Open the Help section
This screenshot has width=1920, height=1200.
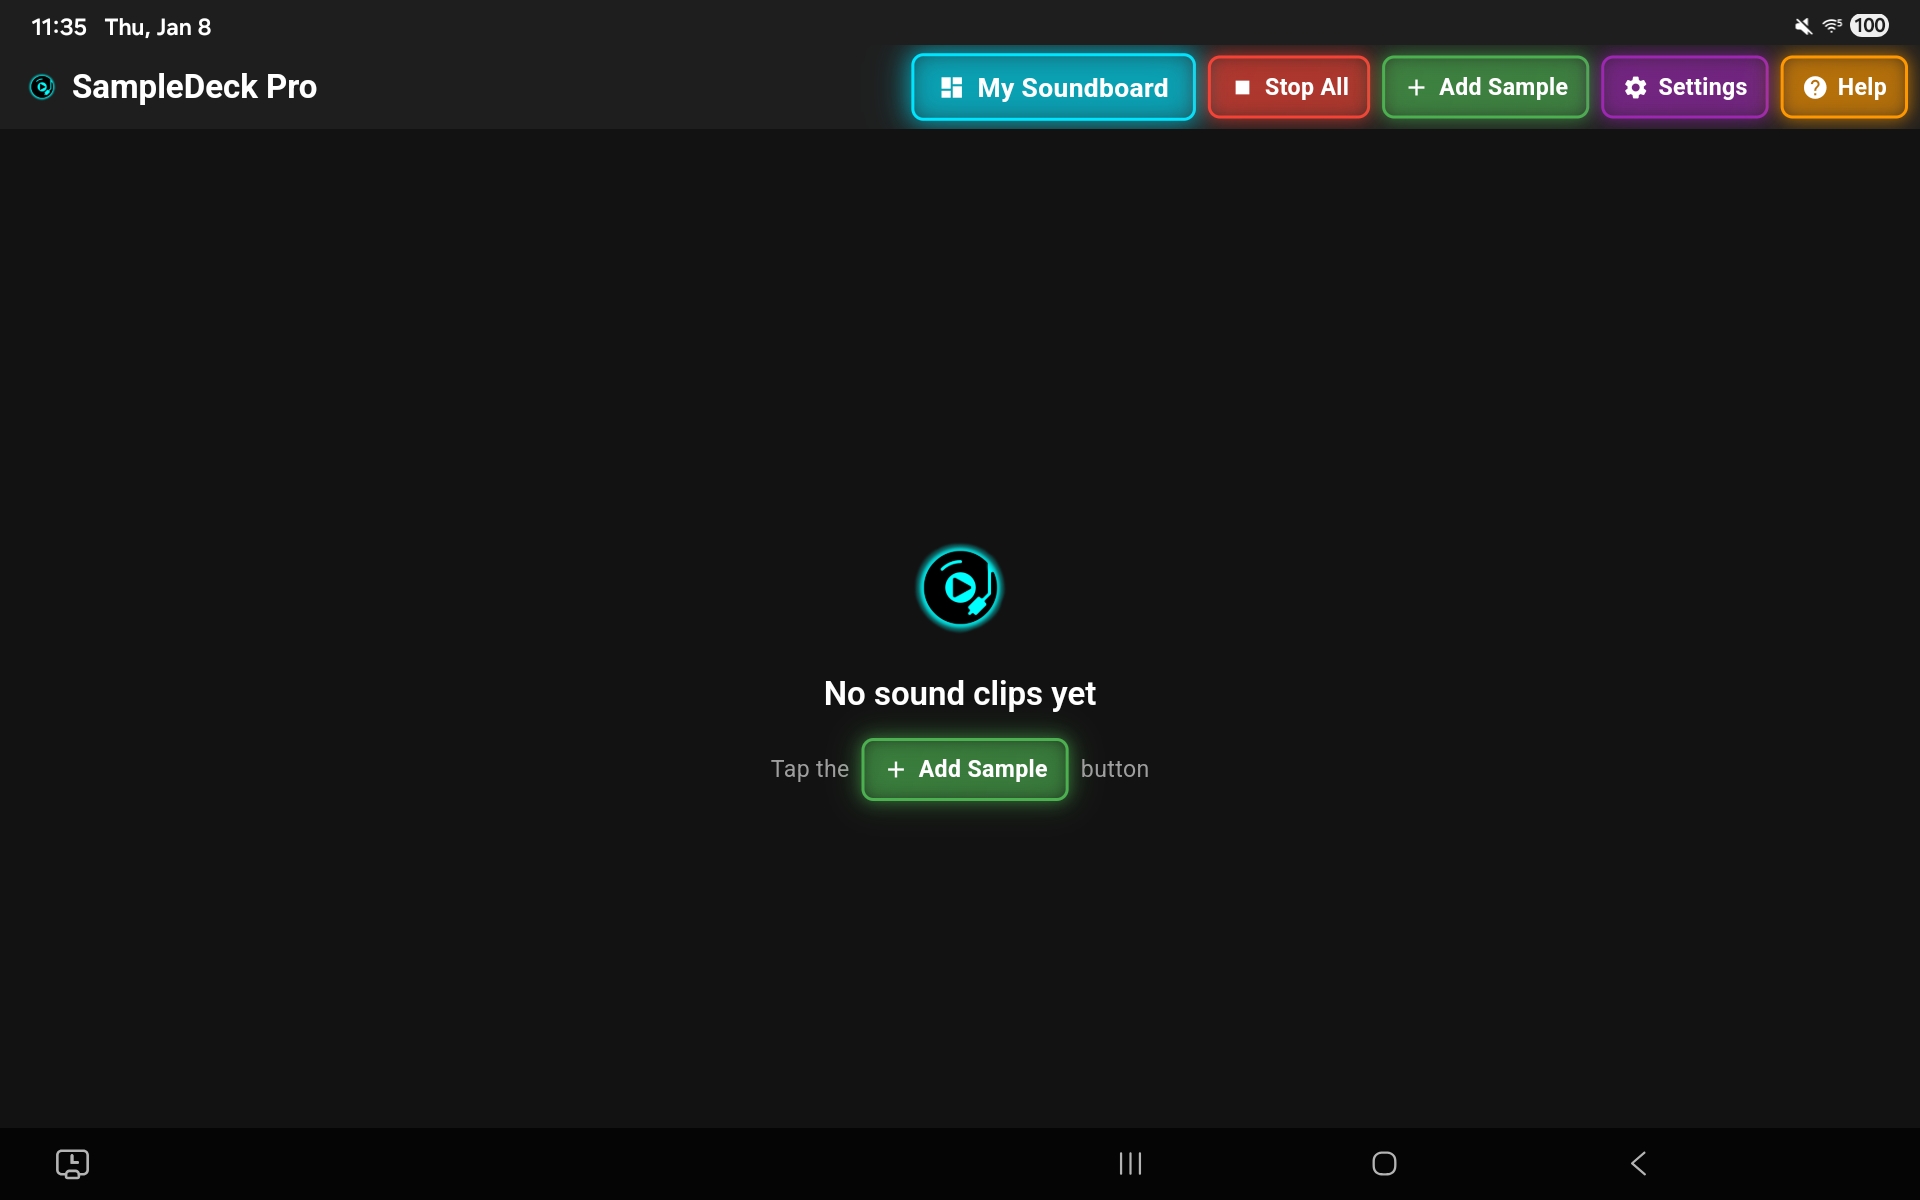tap(1843, 87)
